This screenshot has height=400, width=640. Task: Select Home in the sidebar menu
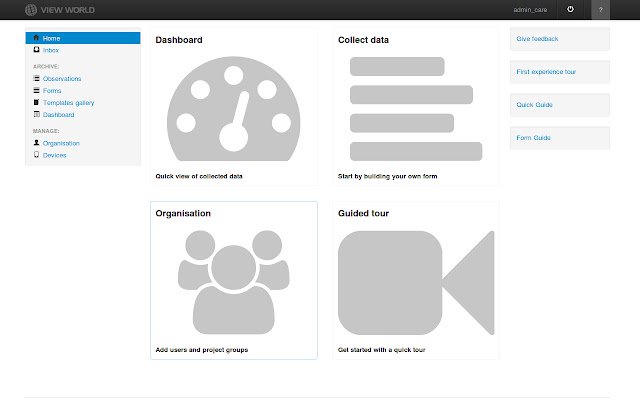click(83, 38)
